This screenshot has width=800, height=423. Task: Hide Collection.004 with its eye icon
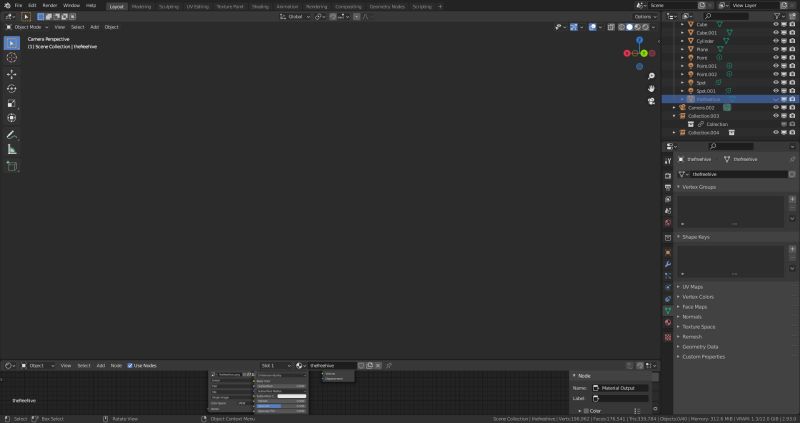(x=776, y=133)
